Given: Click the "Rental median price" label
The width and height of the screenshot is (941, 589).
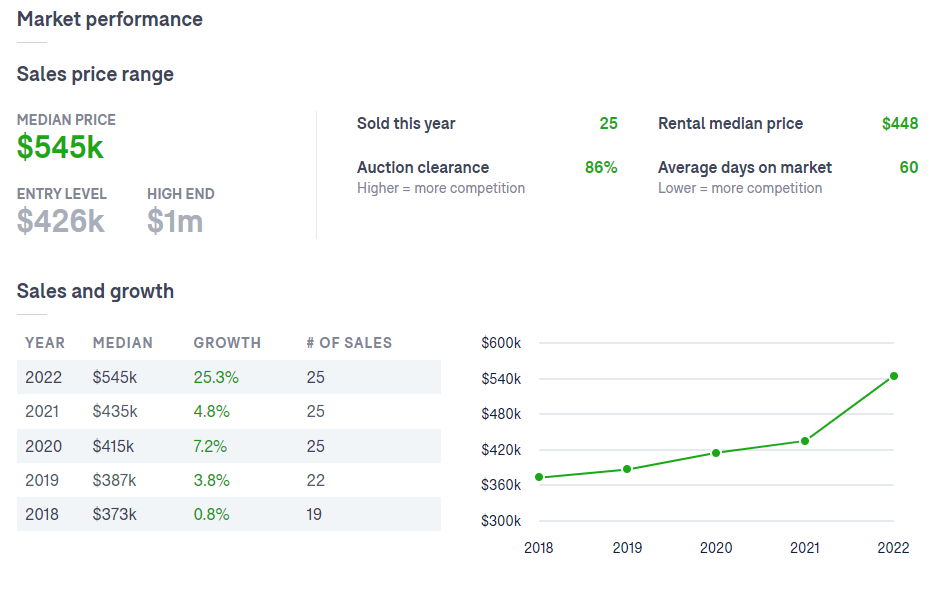Looking at the screenshot, I should click(730, 123).
